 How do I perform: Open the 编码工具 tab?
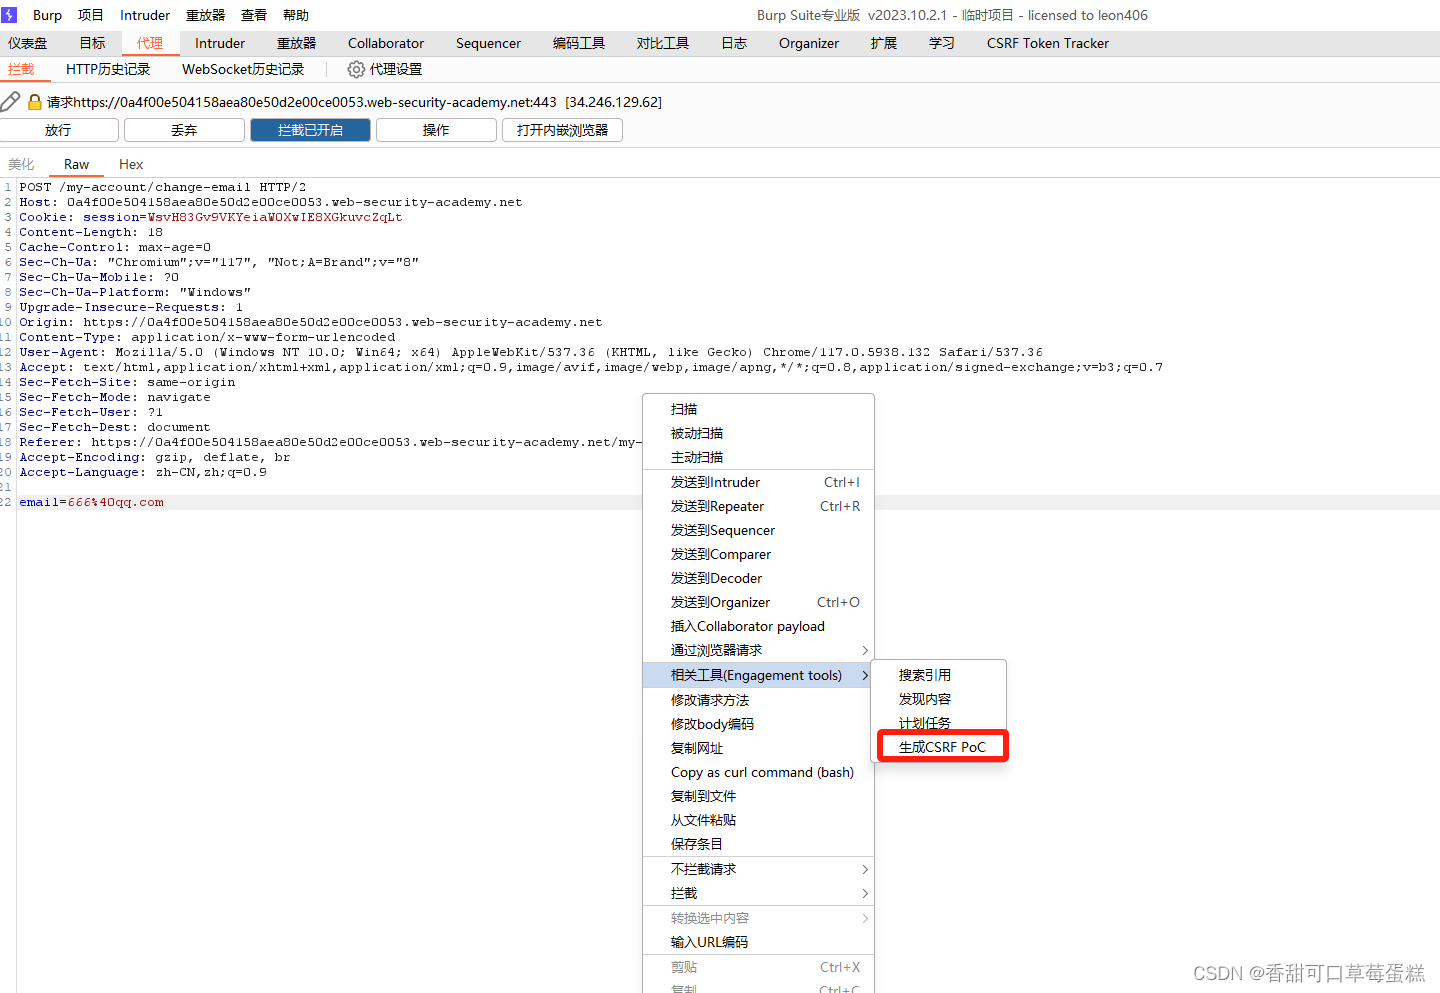point(579,43)
